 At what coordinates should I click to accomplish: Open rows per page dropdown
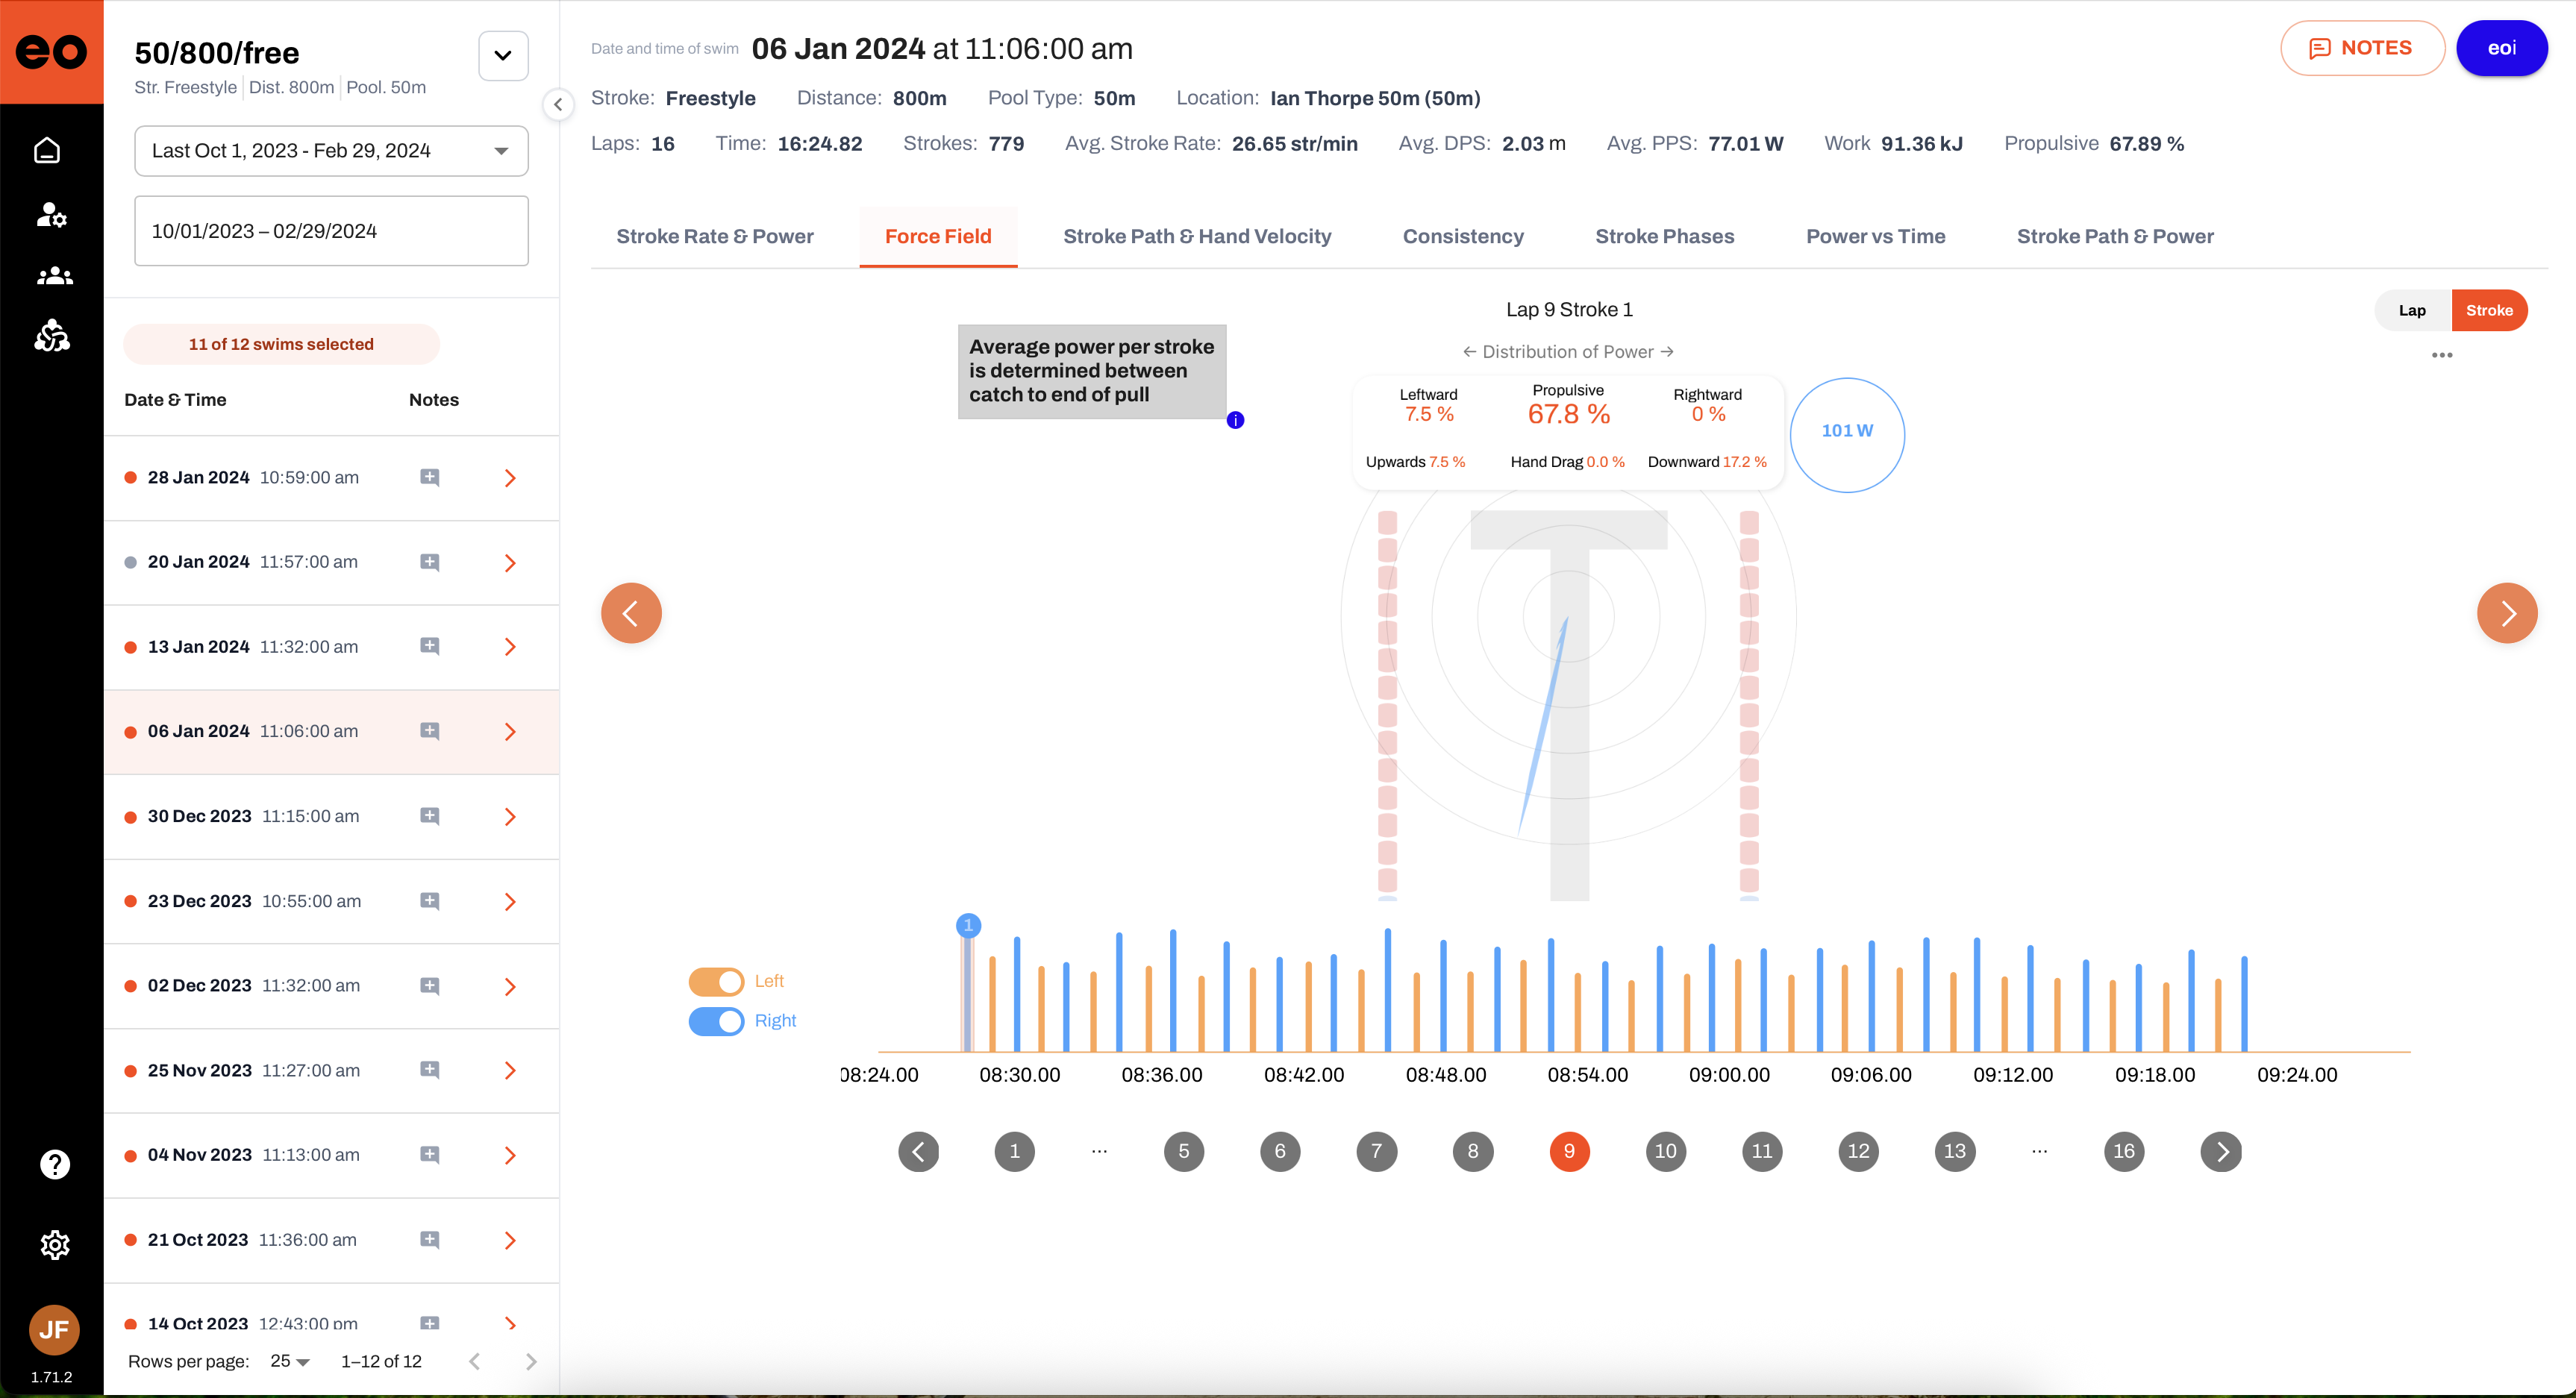(x=290, y=1361)
